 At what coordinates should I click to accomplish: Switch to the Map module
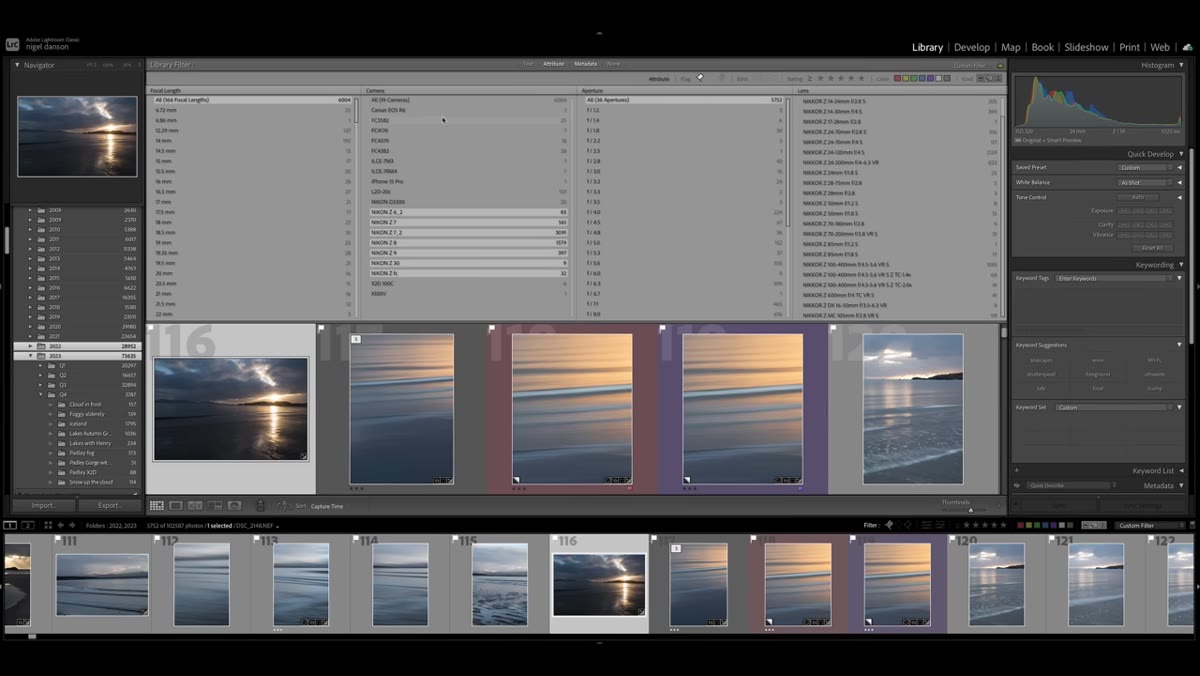click(x=1011, y=47)
